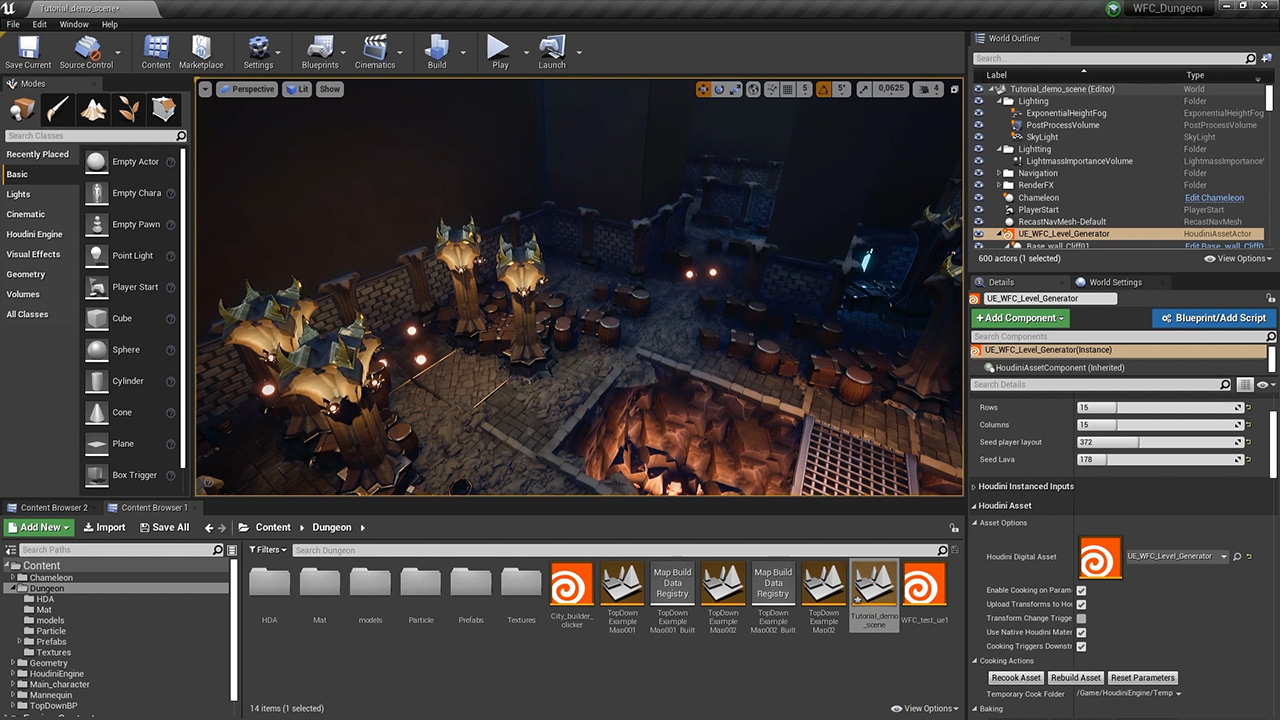Toggle world/local coordinate system globe icon
Image resolution: width=1280 pixels, height=720 pixels.
click(755, 89)
